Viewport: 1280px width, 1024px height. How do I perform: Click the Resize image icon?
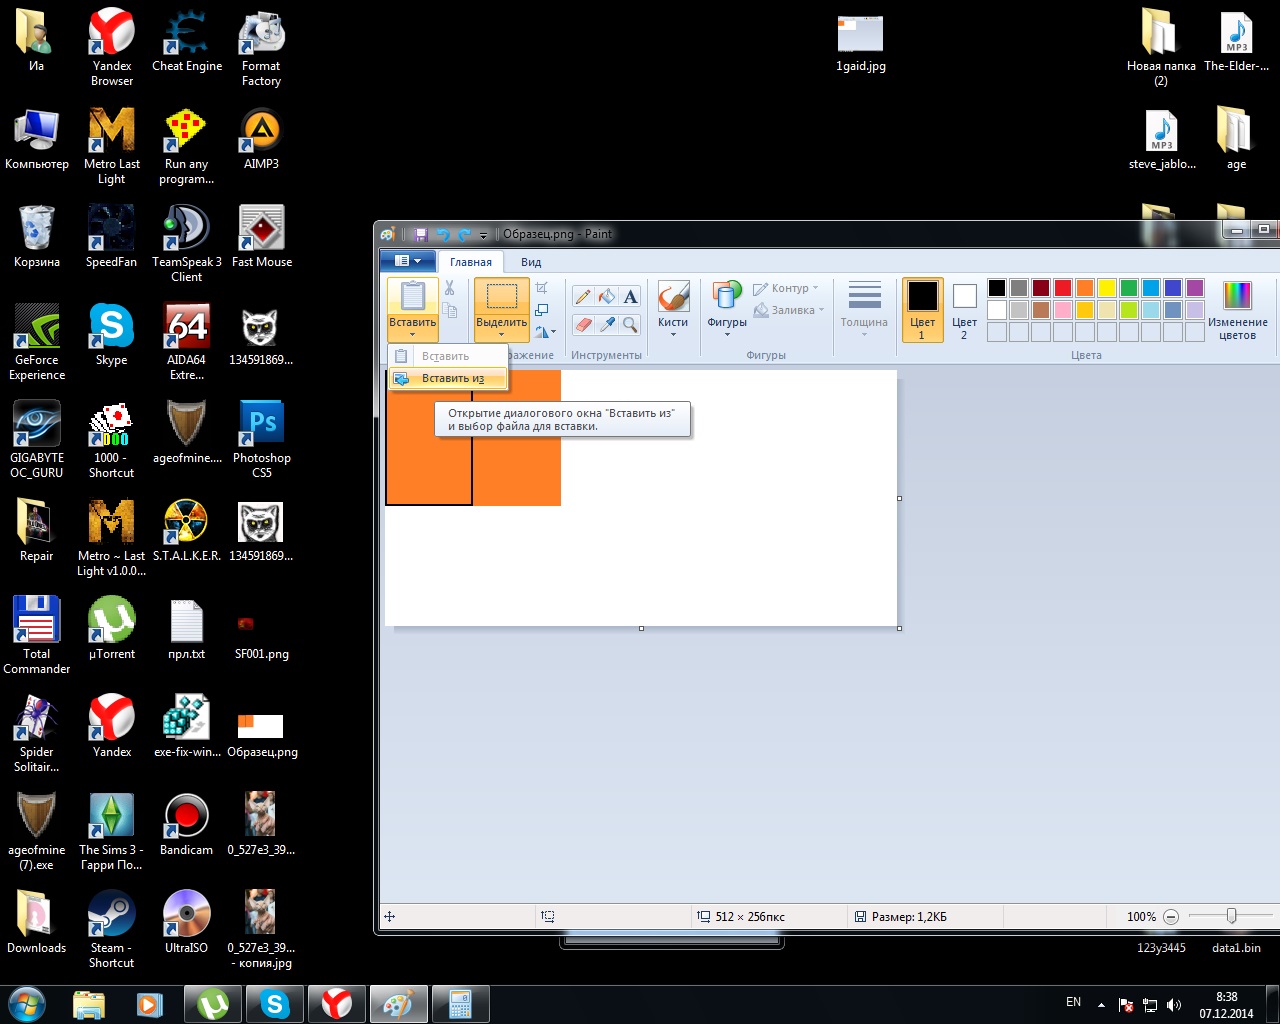pyautogui.click(x=541, y=310)
